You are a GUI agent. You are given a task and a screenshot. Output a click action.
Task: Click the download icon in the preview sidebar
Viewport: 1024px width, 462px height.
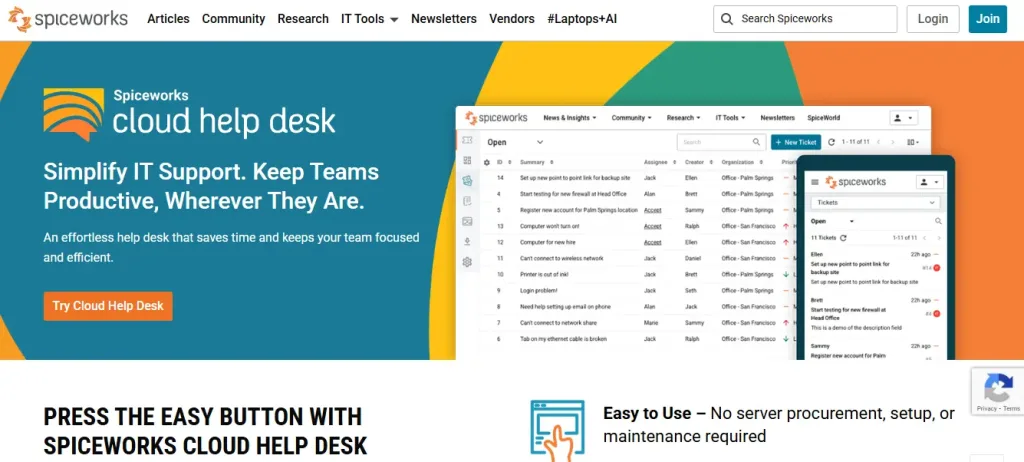tap(467, 241)
